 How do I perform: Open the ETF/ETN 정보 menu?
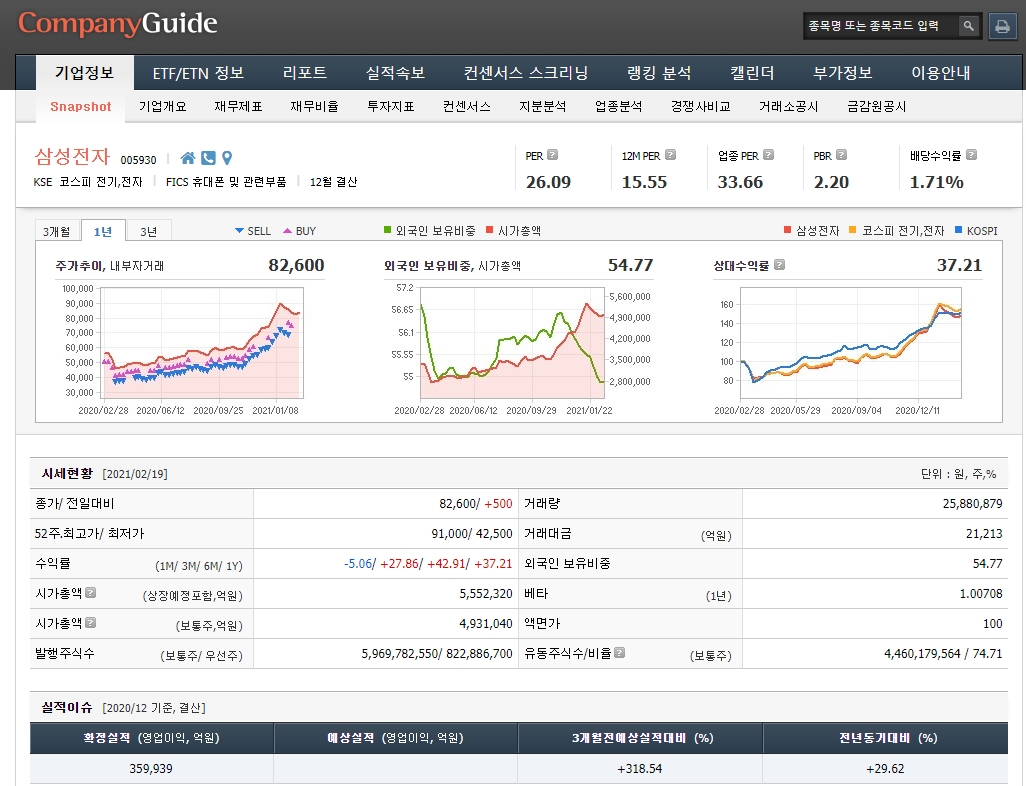tap(198, 73)
